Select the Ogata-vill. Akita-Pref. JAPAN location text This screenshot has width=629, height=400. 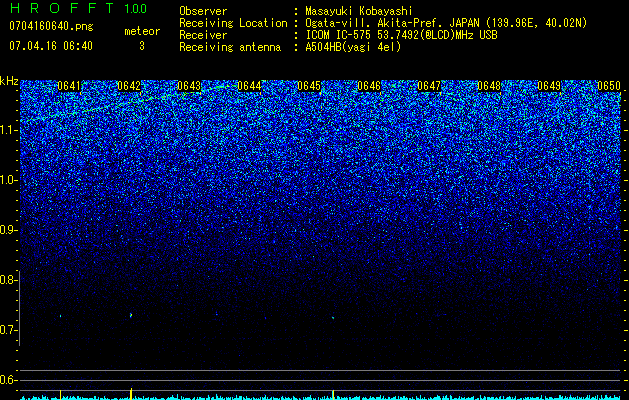(446, 23)
